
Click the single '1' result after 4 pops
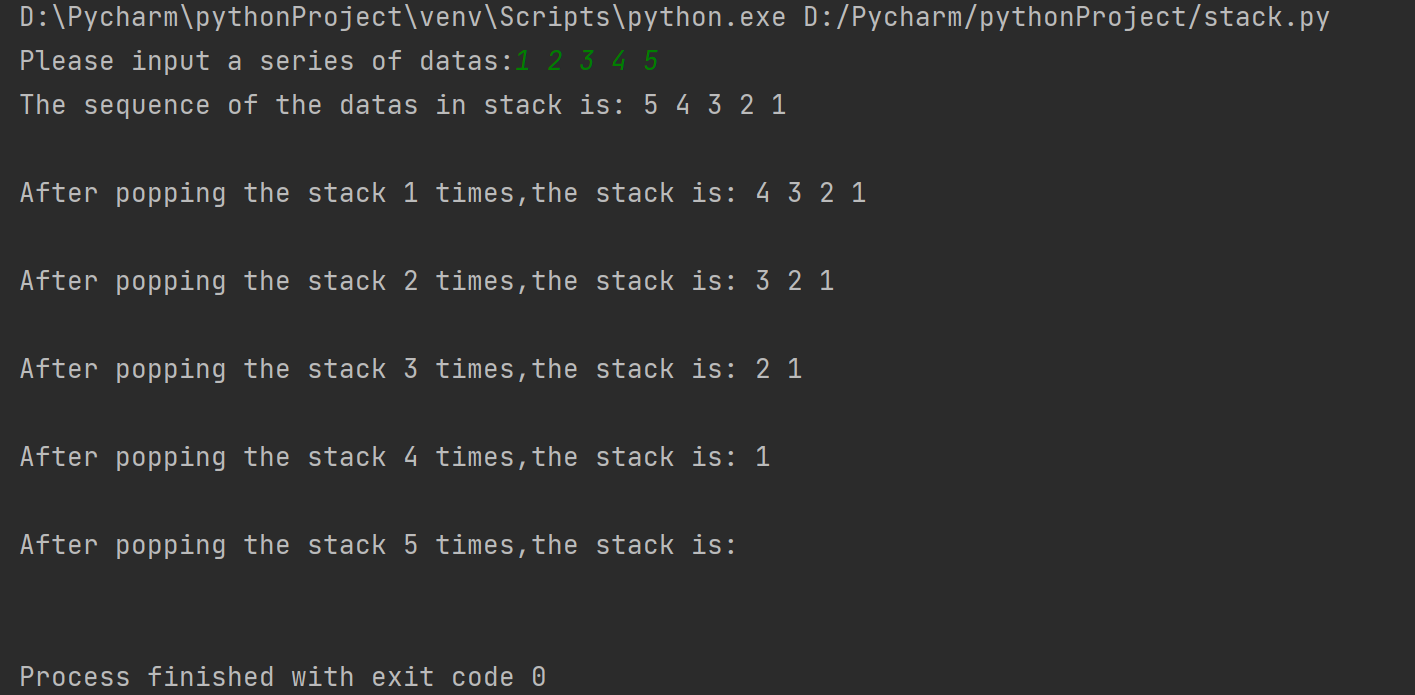(x=763, y=457)
